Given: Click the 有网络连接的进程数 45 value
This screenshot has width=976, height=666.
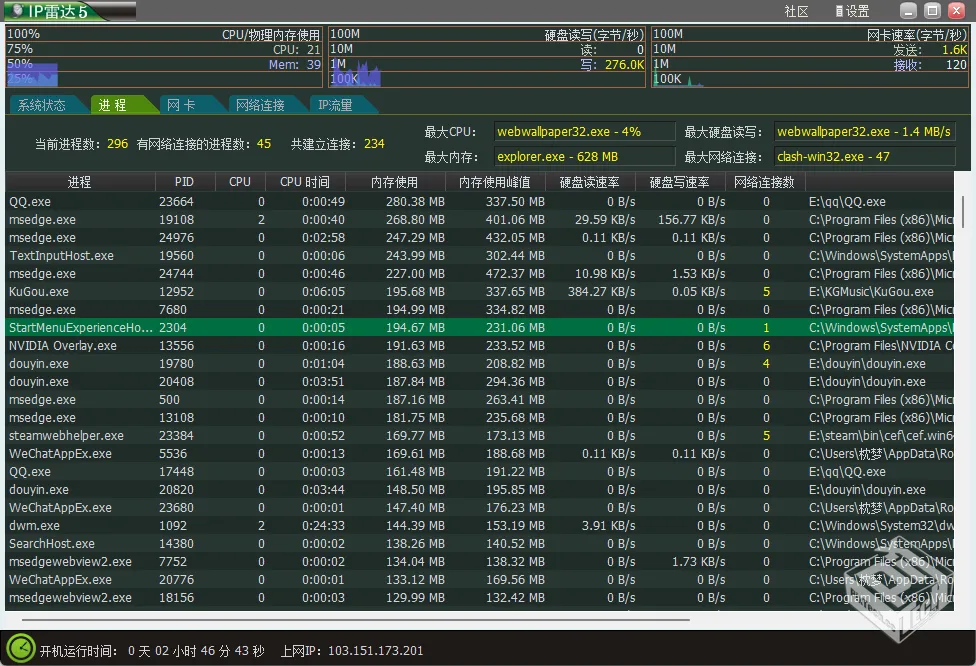Looking at the screenshot, I should click(x=264, y=144).
